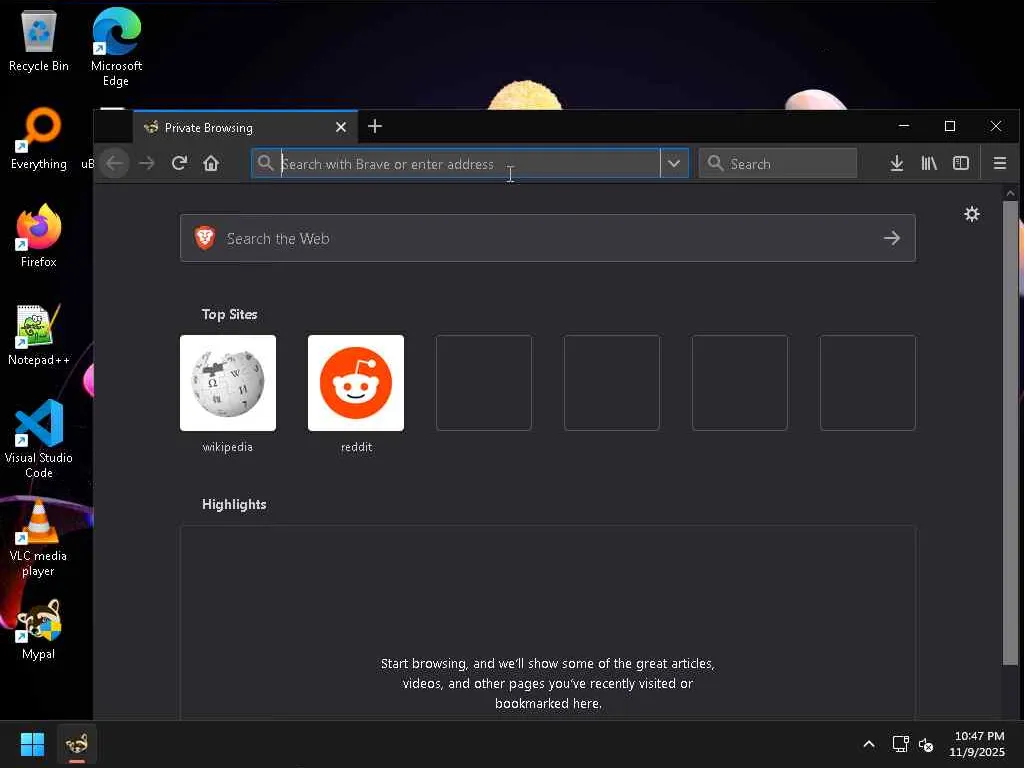Click the Brave lion search icon
Image resolution: width=1024 pixels, height=768 pixels.
[205, 238]
